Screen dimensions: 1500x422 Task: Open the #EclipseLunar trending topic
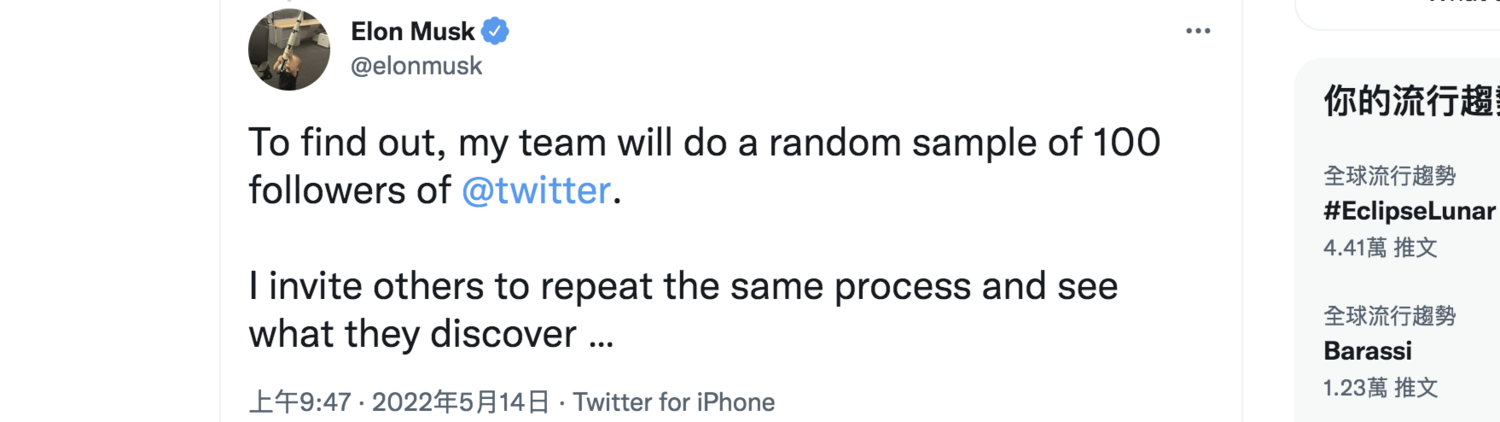click(x=1410, y=211)
